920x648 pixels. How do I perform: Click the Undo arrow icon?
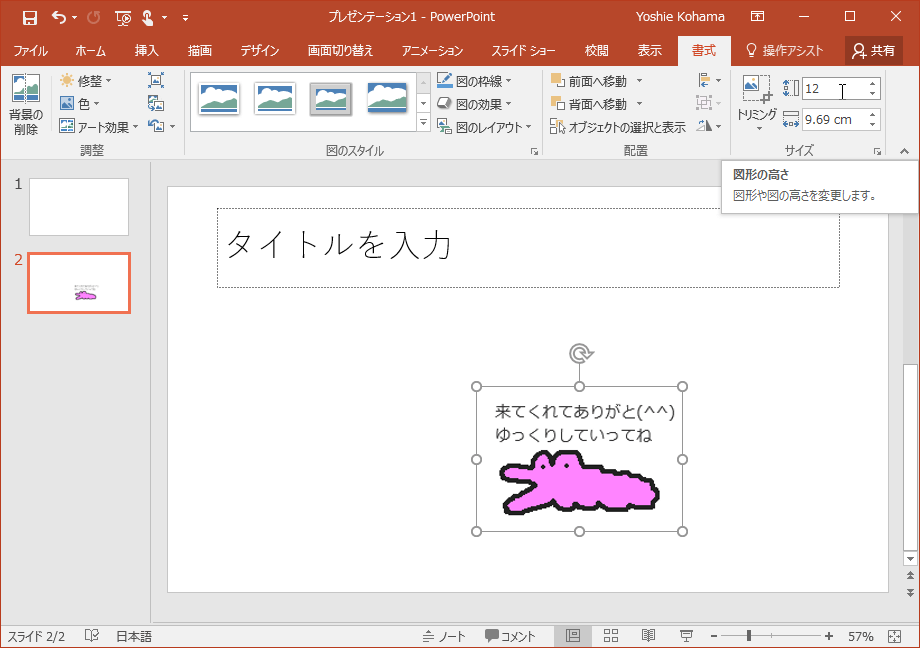click(59, 17)
